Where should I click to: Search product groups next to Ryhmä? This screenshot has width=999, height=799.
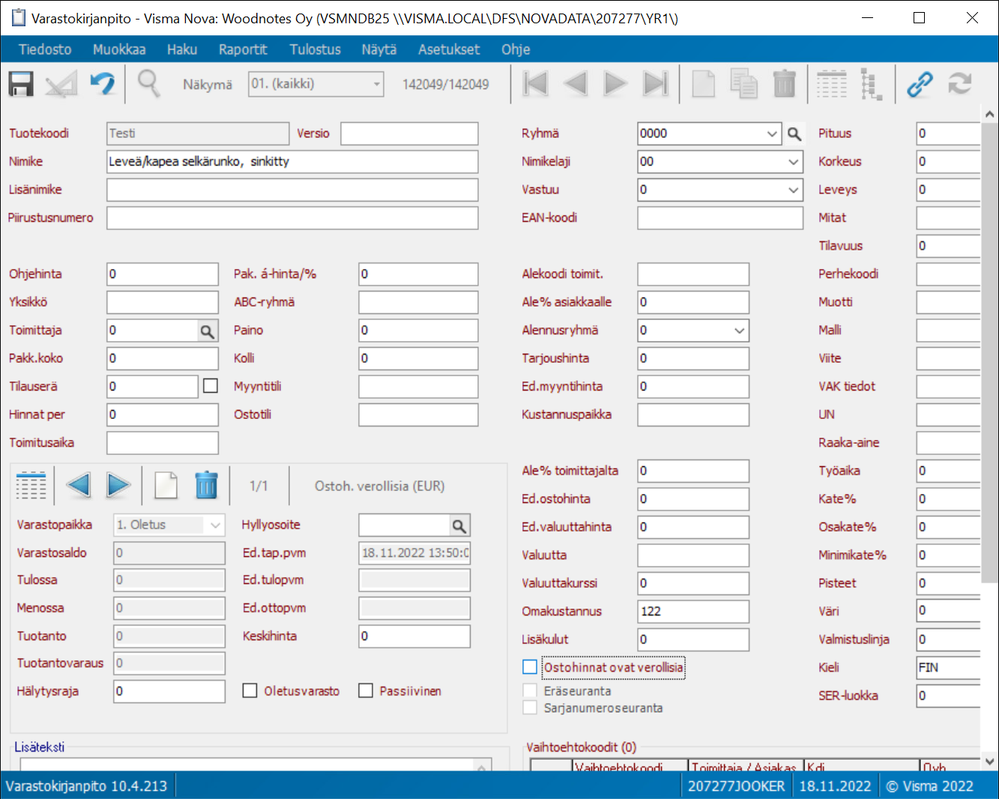click(794, 134)
